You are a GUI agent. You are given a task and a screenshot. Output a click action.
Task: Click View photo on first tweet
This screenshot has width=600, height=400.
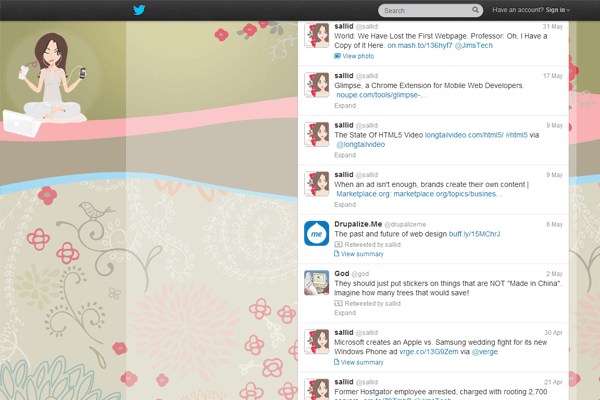point(358,56)
